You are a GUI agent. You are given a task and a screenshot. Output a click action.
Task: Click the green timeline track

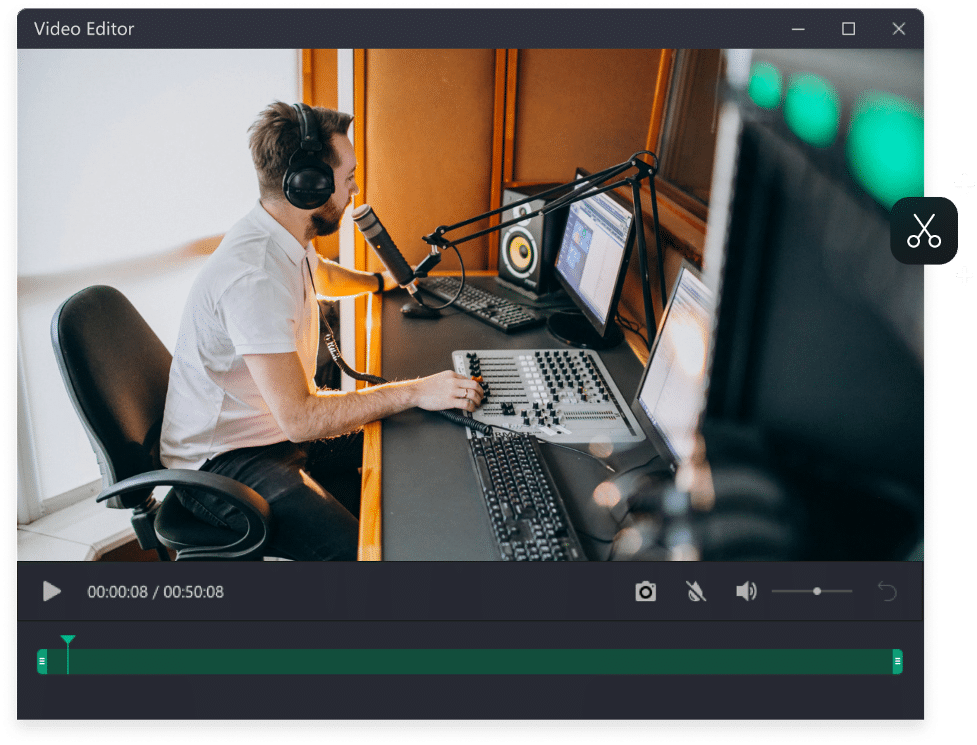pyautogui.click(x=470, y=659)
